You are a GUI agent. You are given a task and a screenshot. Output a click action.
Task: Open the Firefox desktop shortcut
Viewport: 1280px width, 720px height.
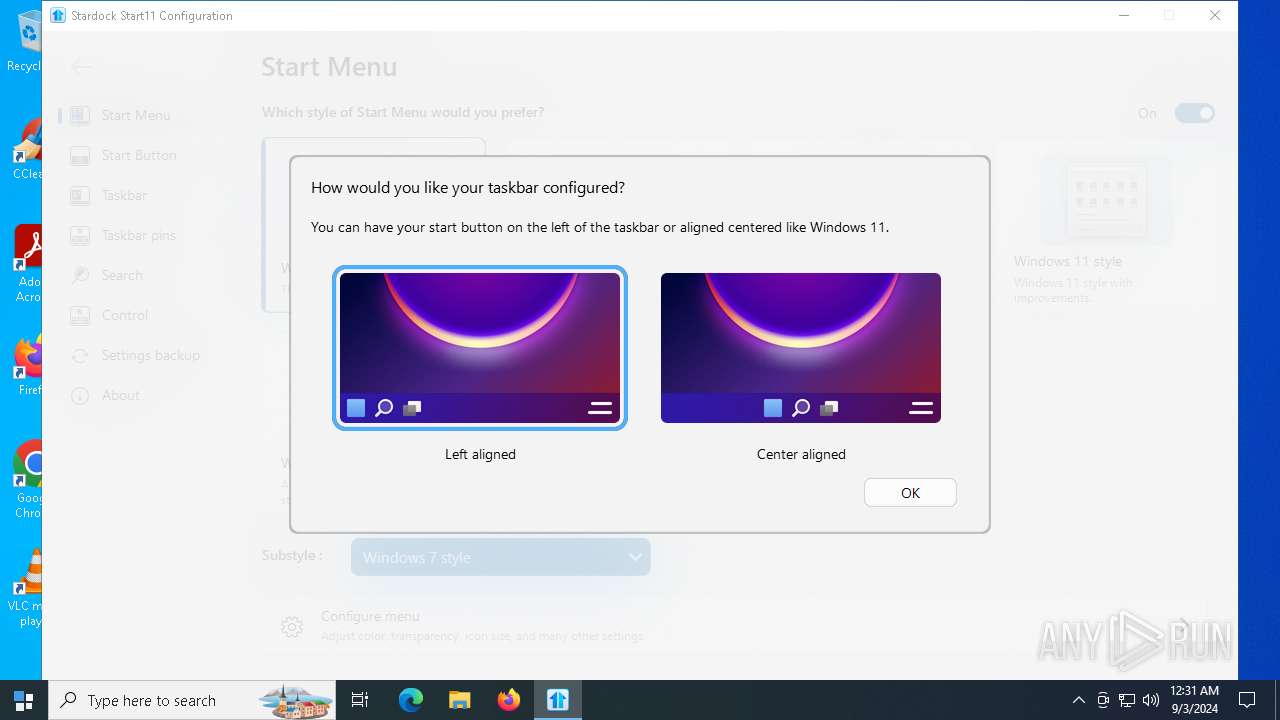pyautogui.click(x=26, y=366)
